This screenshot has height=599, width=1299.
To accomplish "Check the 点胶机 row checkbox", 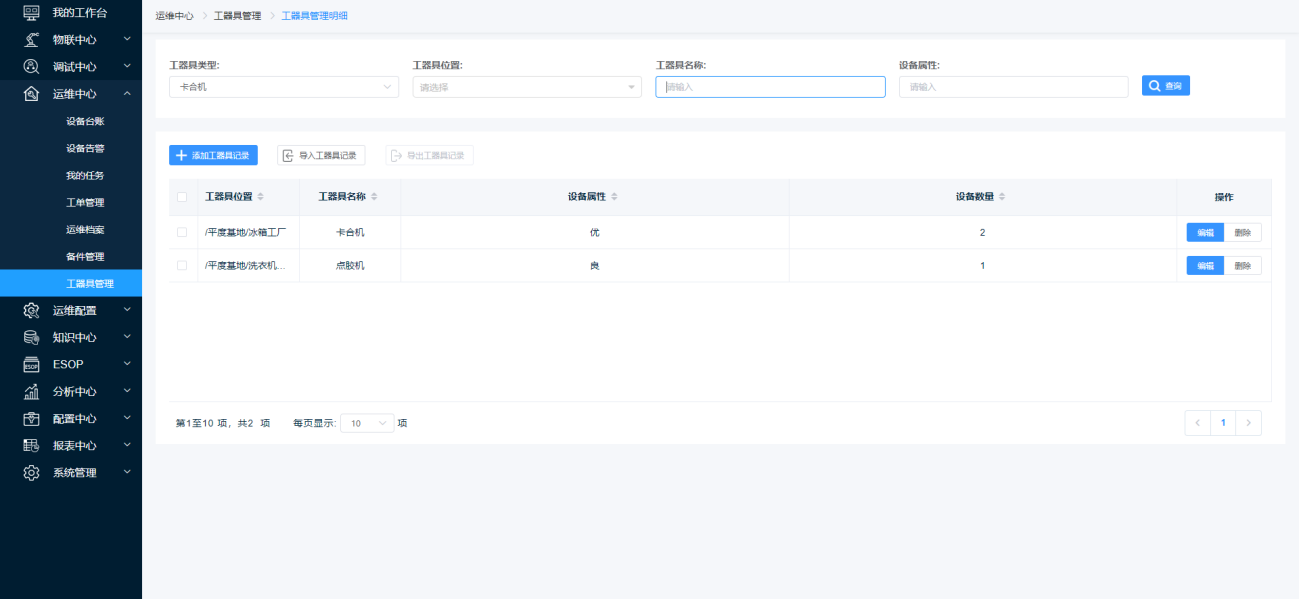I will 182,265.
